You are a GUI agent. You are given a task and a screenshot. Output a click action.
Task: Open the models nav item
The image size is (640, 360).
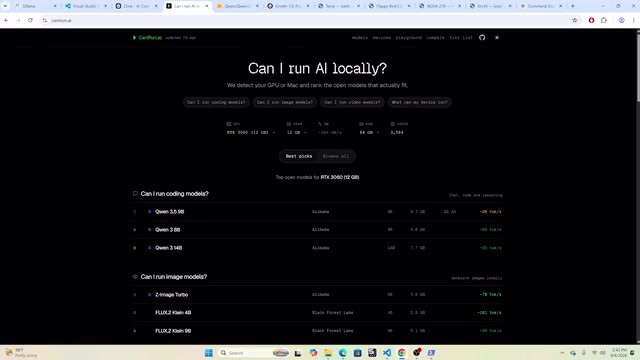click(x=360, y=38)
